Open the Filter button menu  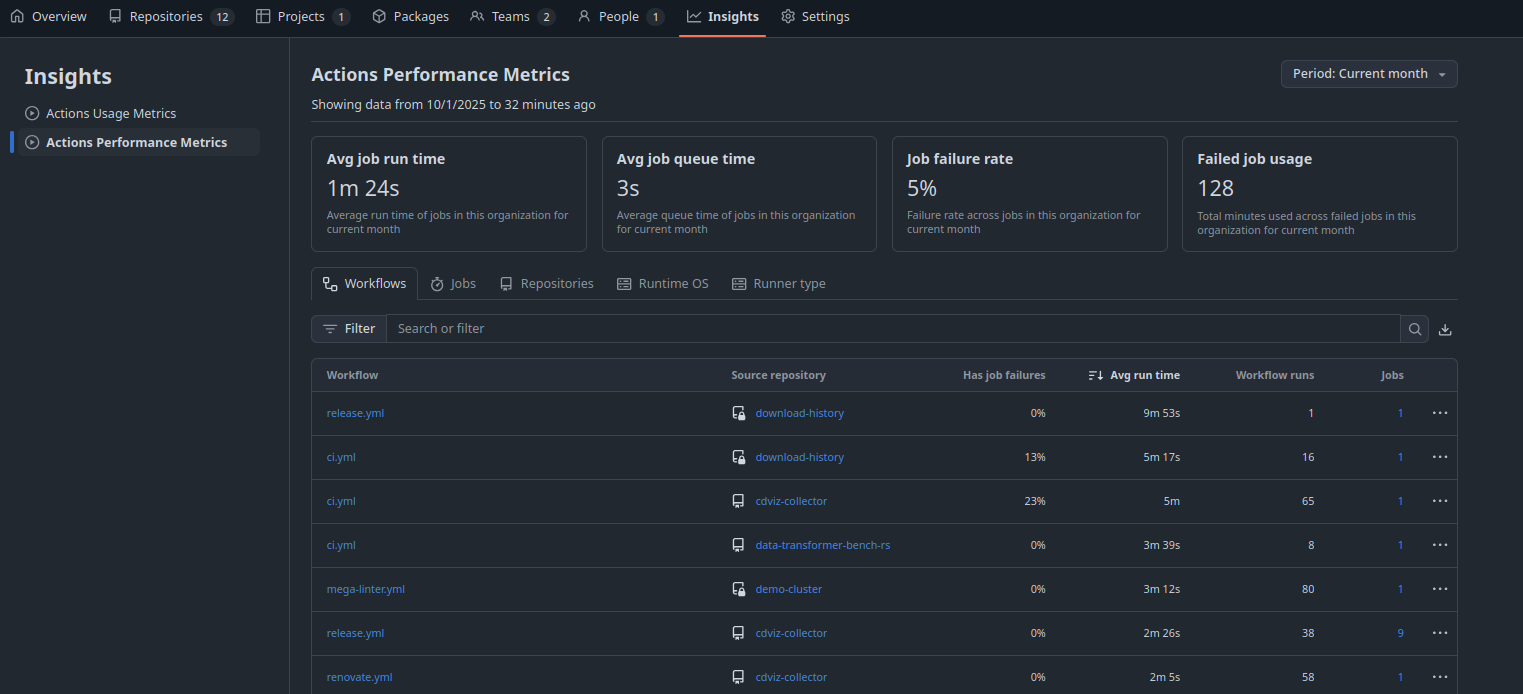(x=349, y=329)
